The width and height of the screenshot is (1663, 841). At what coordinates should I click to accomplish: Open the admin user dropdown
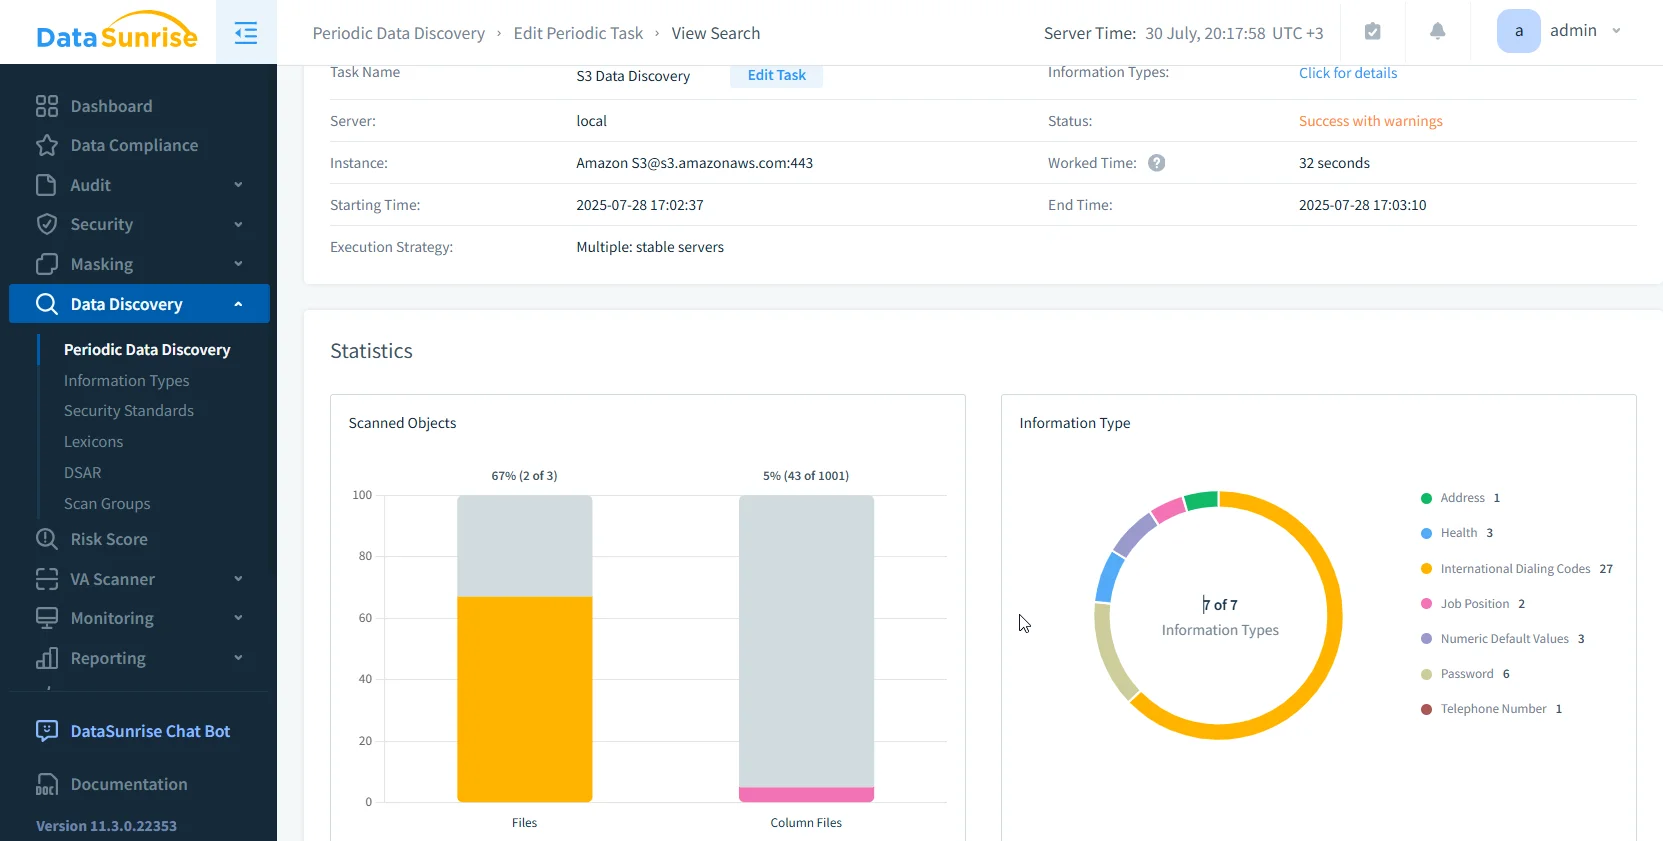[x=1560, y=31]
